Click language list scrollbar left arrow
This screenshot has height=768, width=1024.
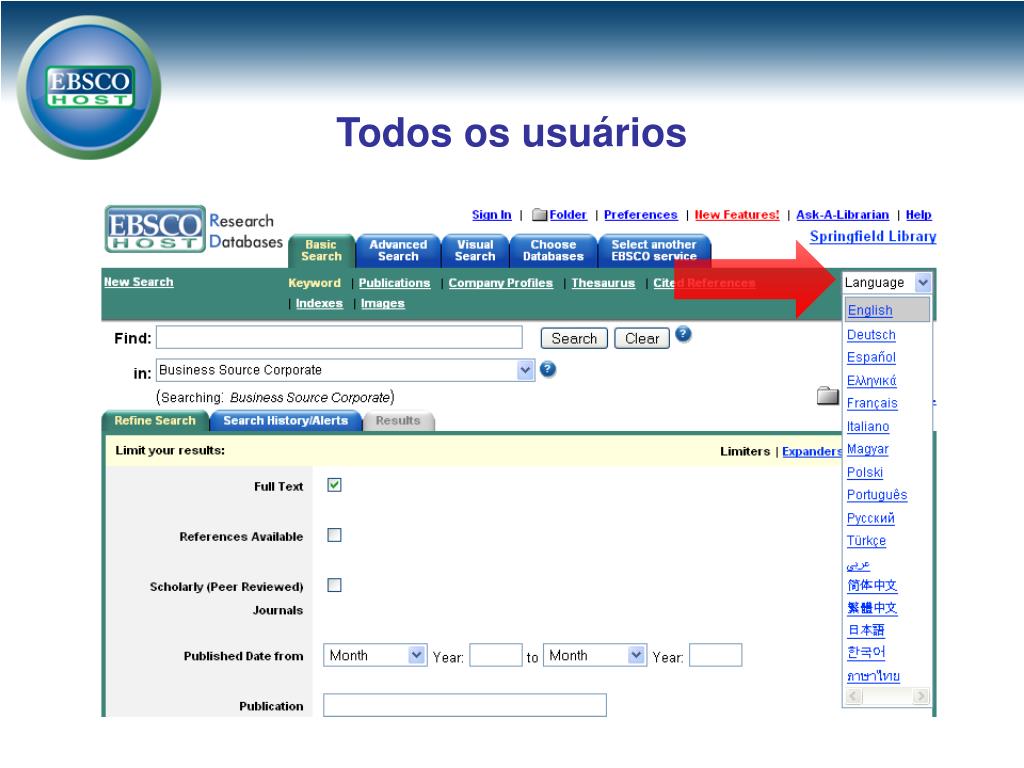(x=854, y=696)
